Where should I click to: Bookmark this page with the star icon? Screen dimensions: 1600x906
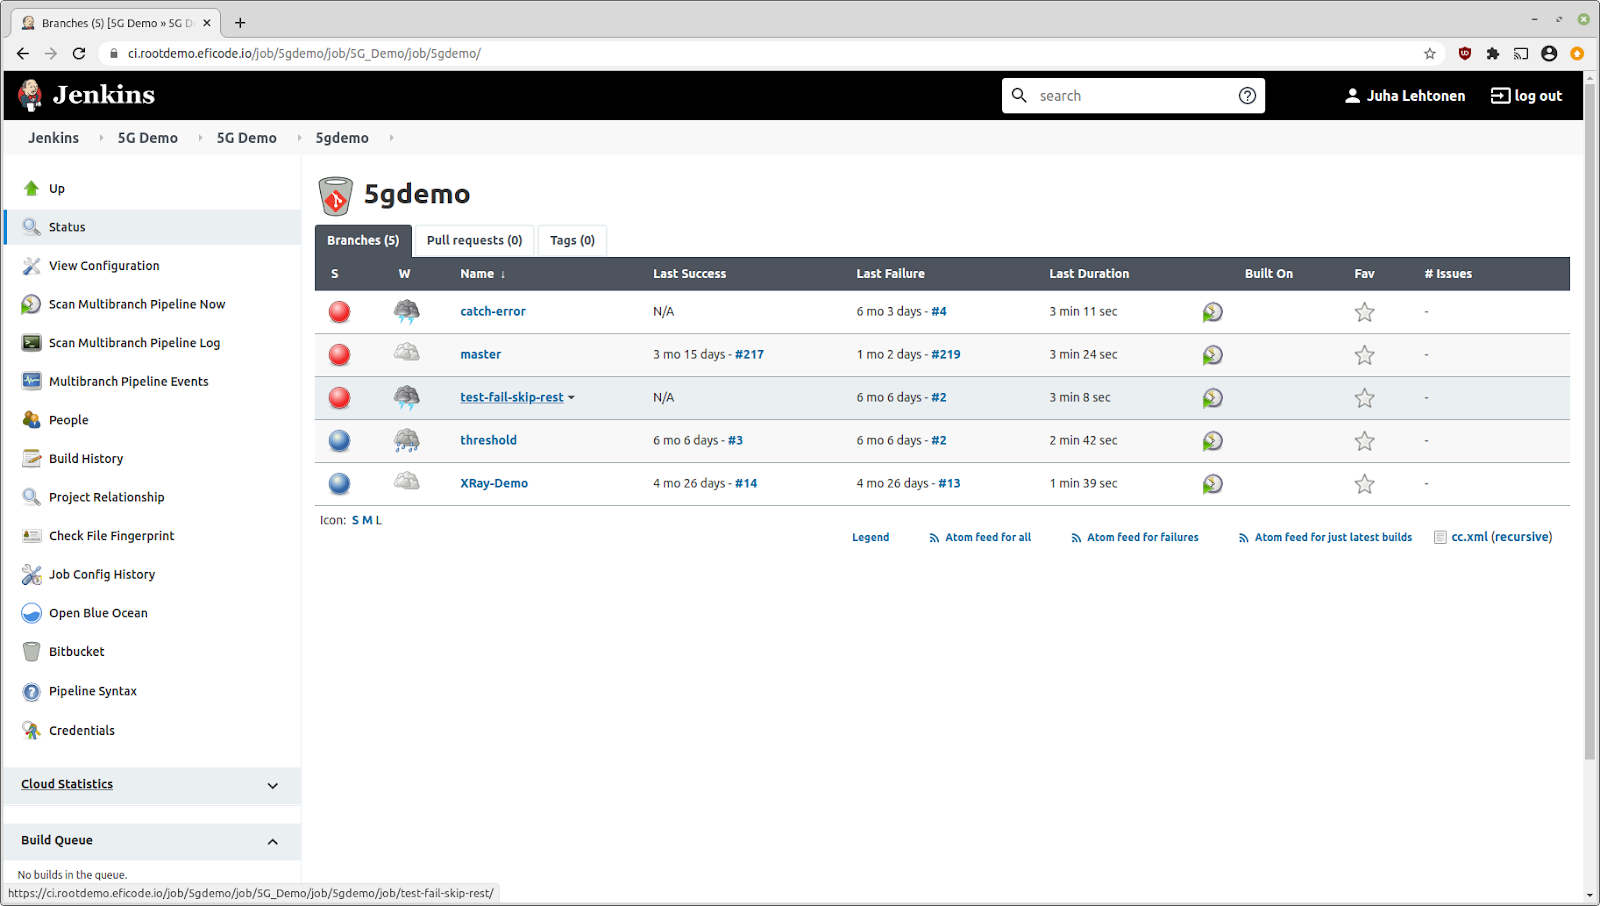point(1430,54)
